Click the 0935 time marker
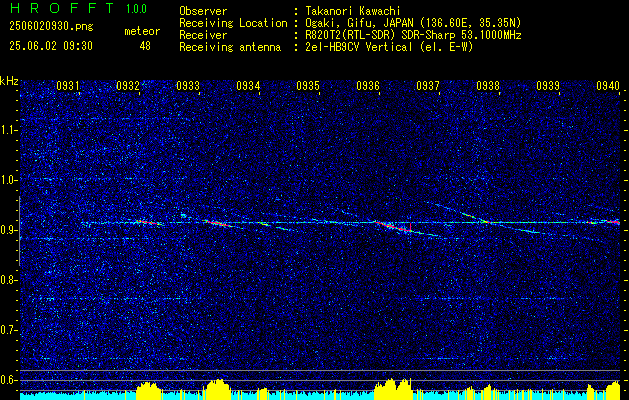This screenshot has height=400, width=629. tap(308, 85)
